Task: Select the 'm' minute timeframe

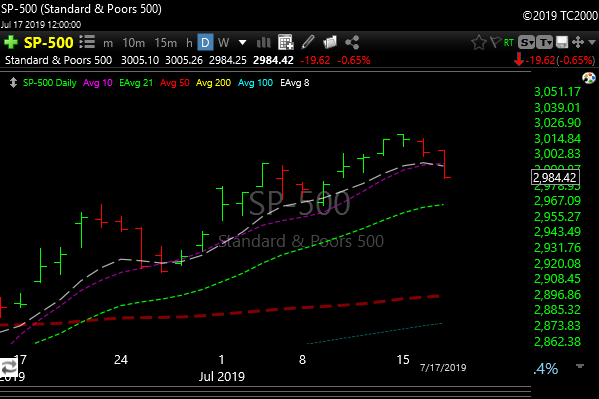Action: [x=108, y=43]
